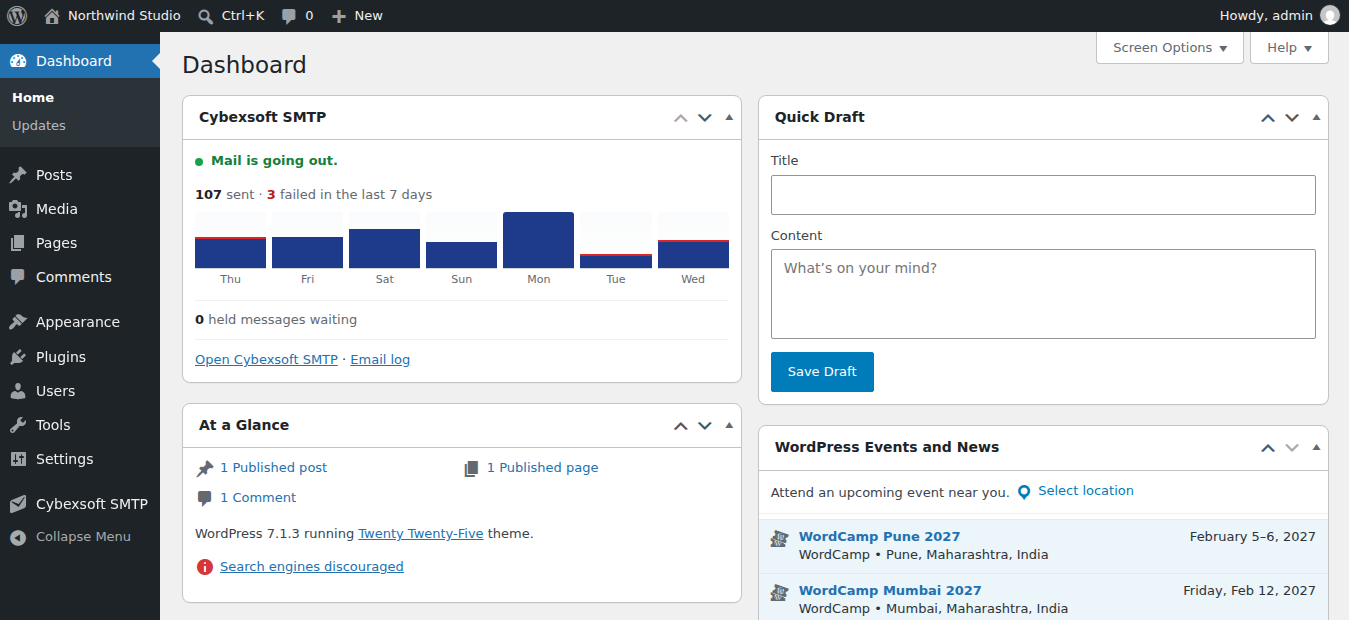Move the At a Glance widget down
Screen dimensions: 1349x620
click(705, 426)
